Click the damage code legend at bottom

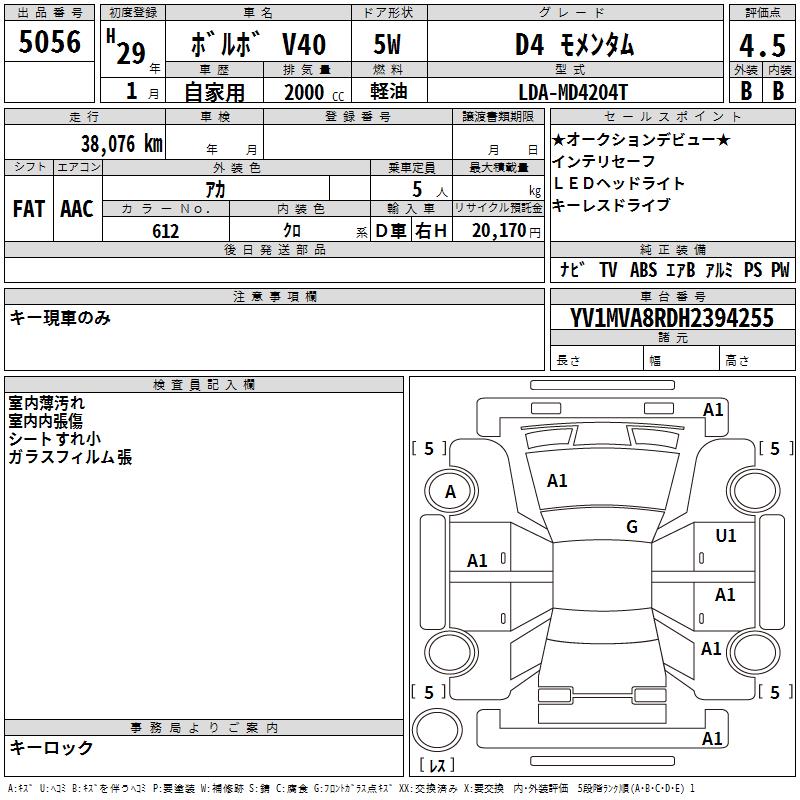(351, 788)
